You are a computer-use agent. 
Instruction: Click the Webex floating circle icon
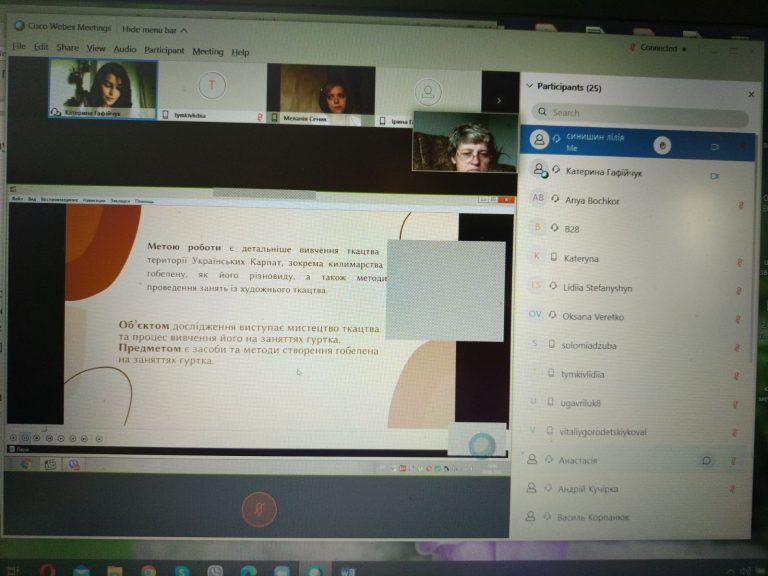pos(481,445)
